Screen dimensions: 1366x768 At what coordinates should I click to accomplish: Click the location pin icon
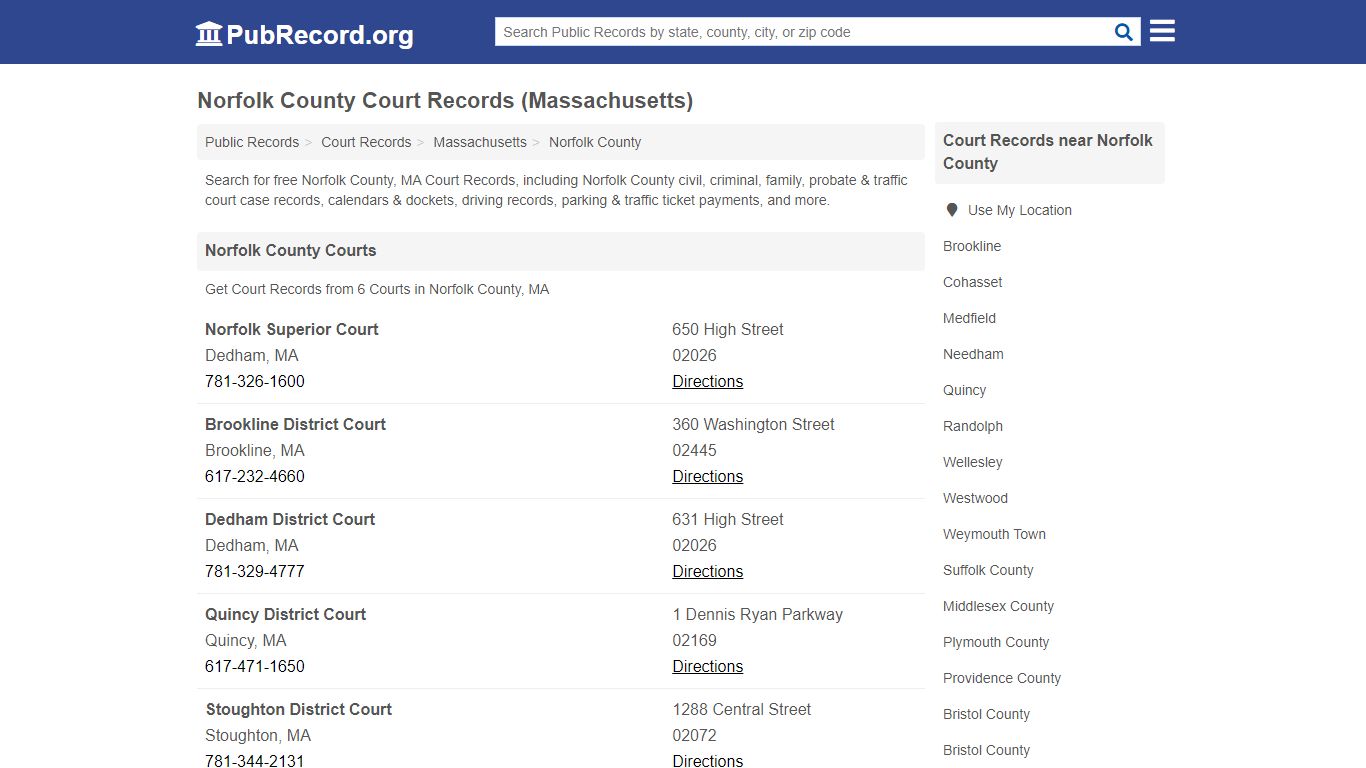coord(952,210)
